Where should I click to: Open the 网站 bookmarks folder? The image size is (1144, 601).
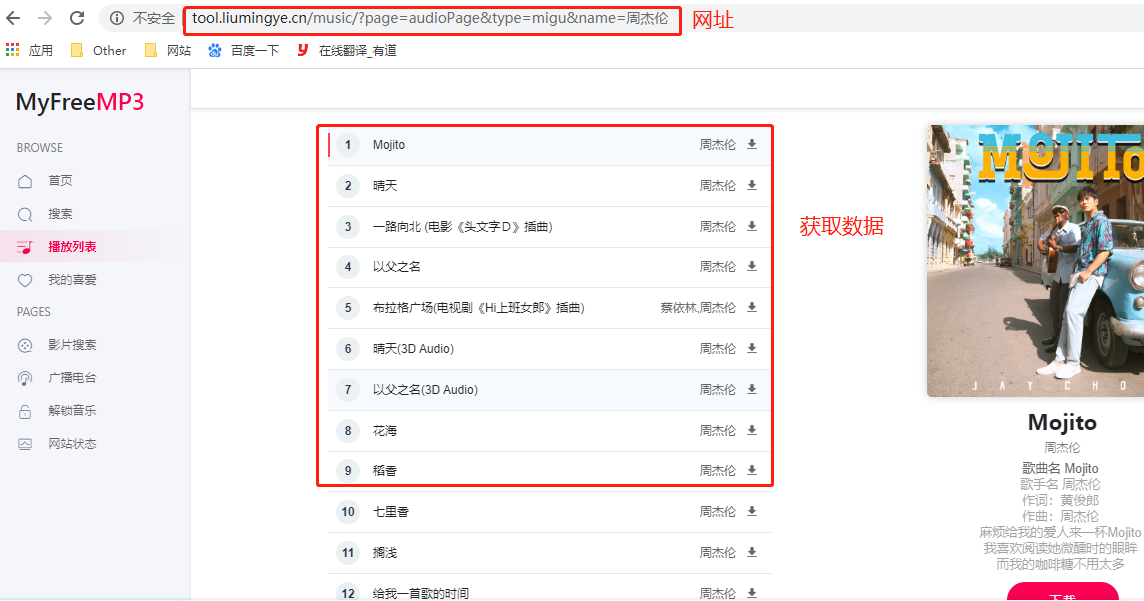pyautogui.click(x=168, y=50)
